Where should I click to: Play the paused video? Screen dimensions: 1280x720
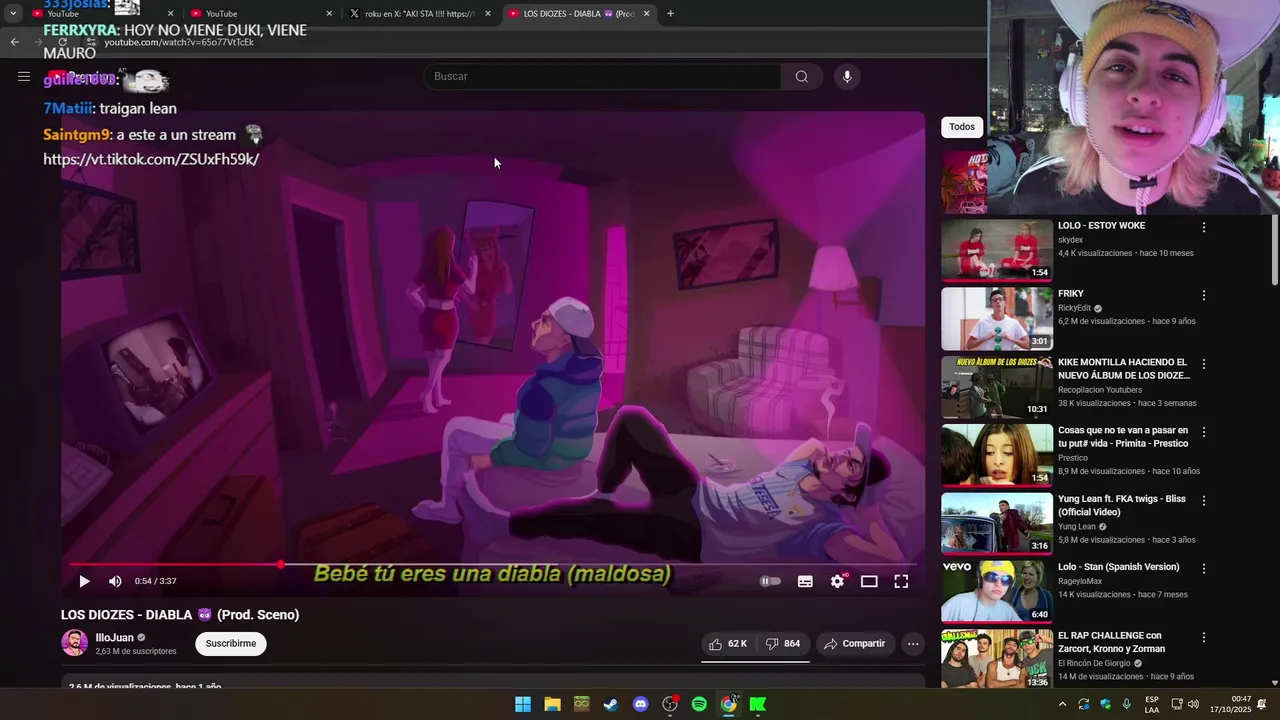pyautogui.click(x=84, y=581)
